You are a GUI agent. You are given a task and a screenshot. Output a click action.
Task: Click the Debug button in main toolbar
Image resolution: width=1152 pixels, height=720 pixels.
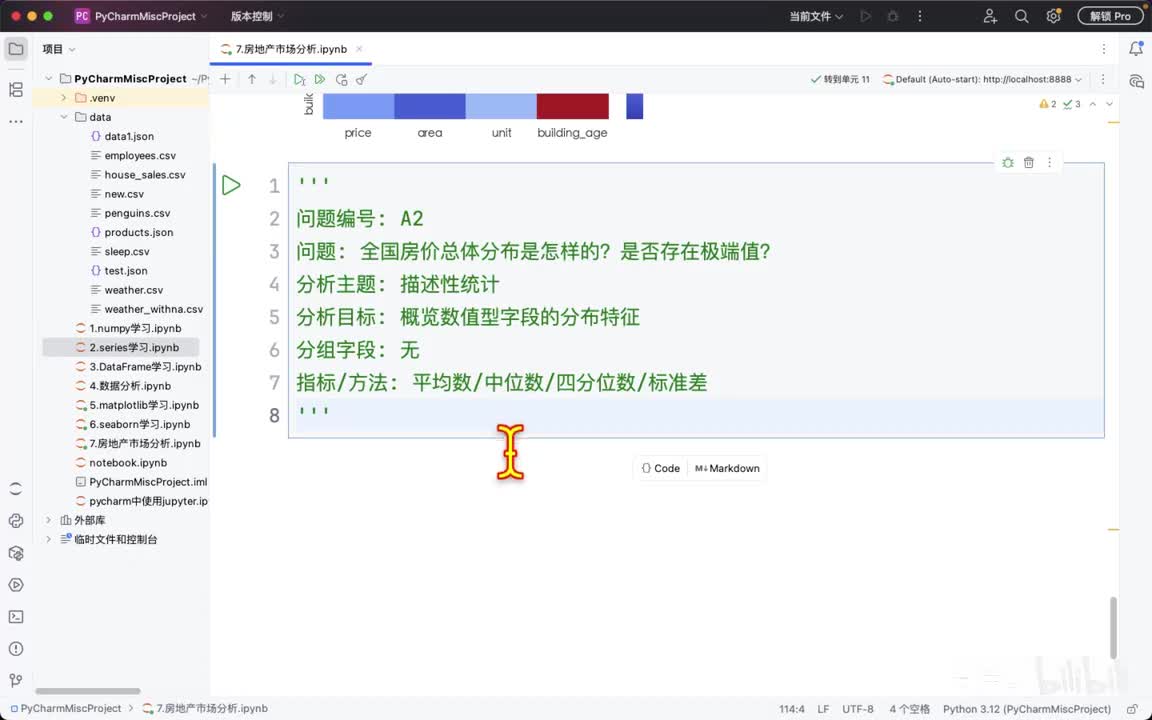(x=893, y=16)
